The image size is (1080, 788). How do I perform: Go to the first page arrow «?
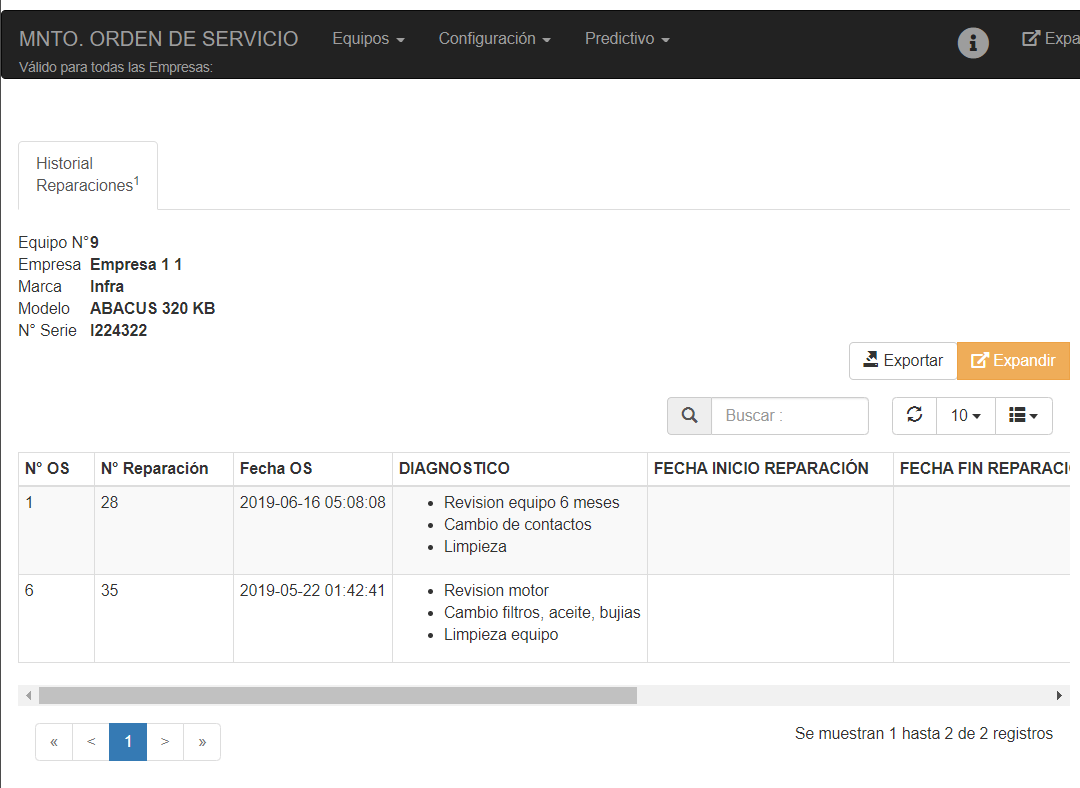[x=54, y=742]
